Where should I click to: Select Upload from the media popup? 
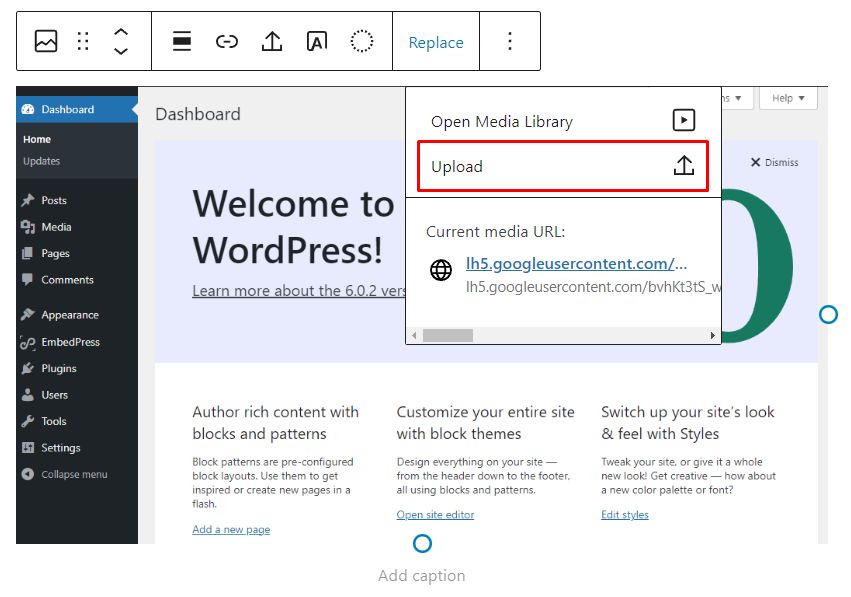[x=459, y=166]
